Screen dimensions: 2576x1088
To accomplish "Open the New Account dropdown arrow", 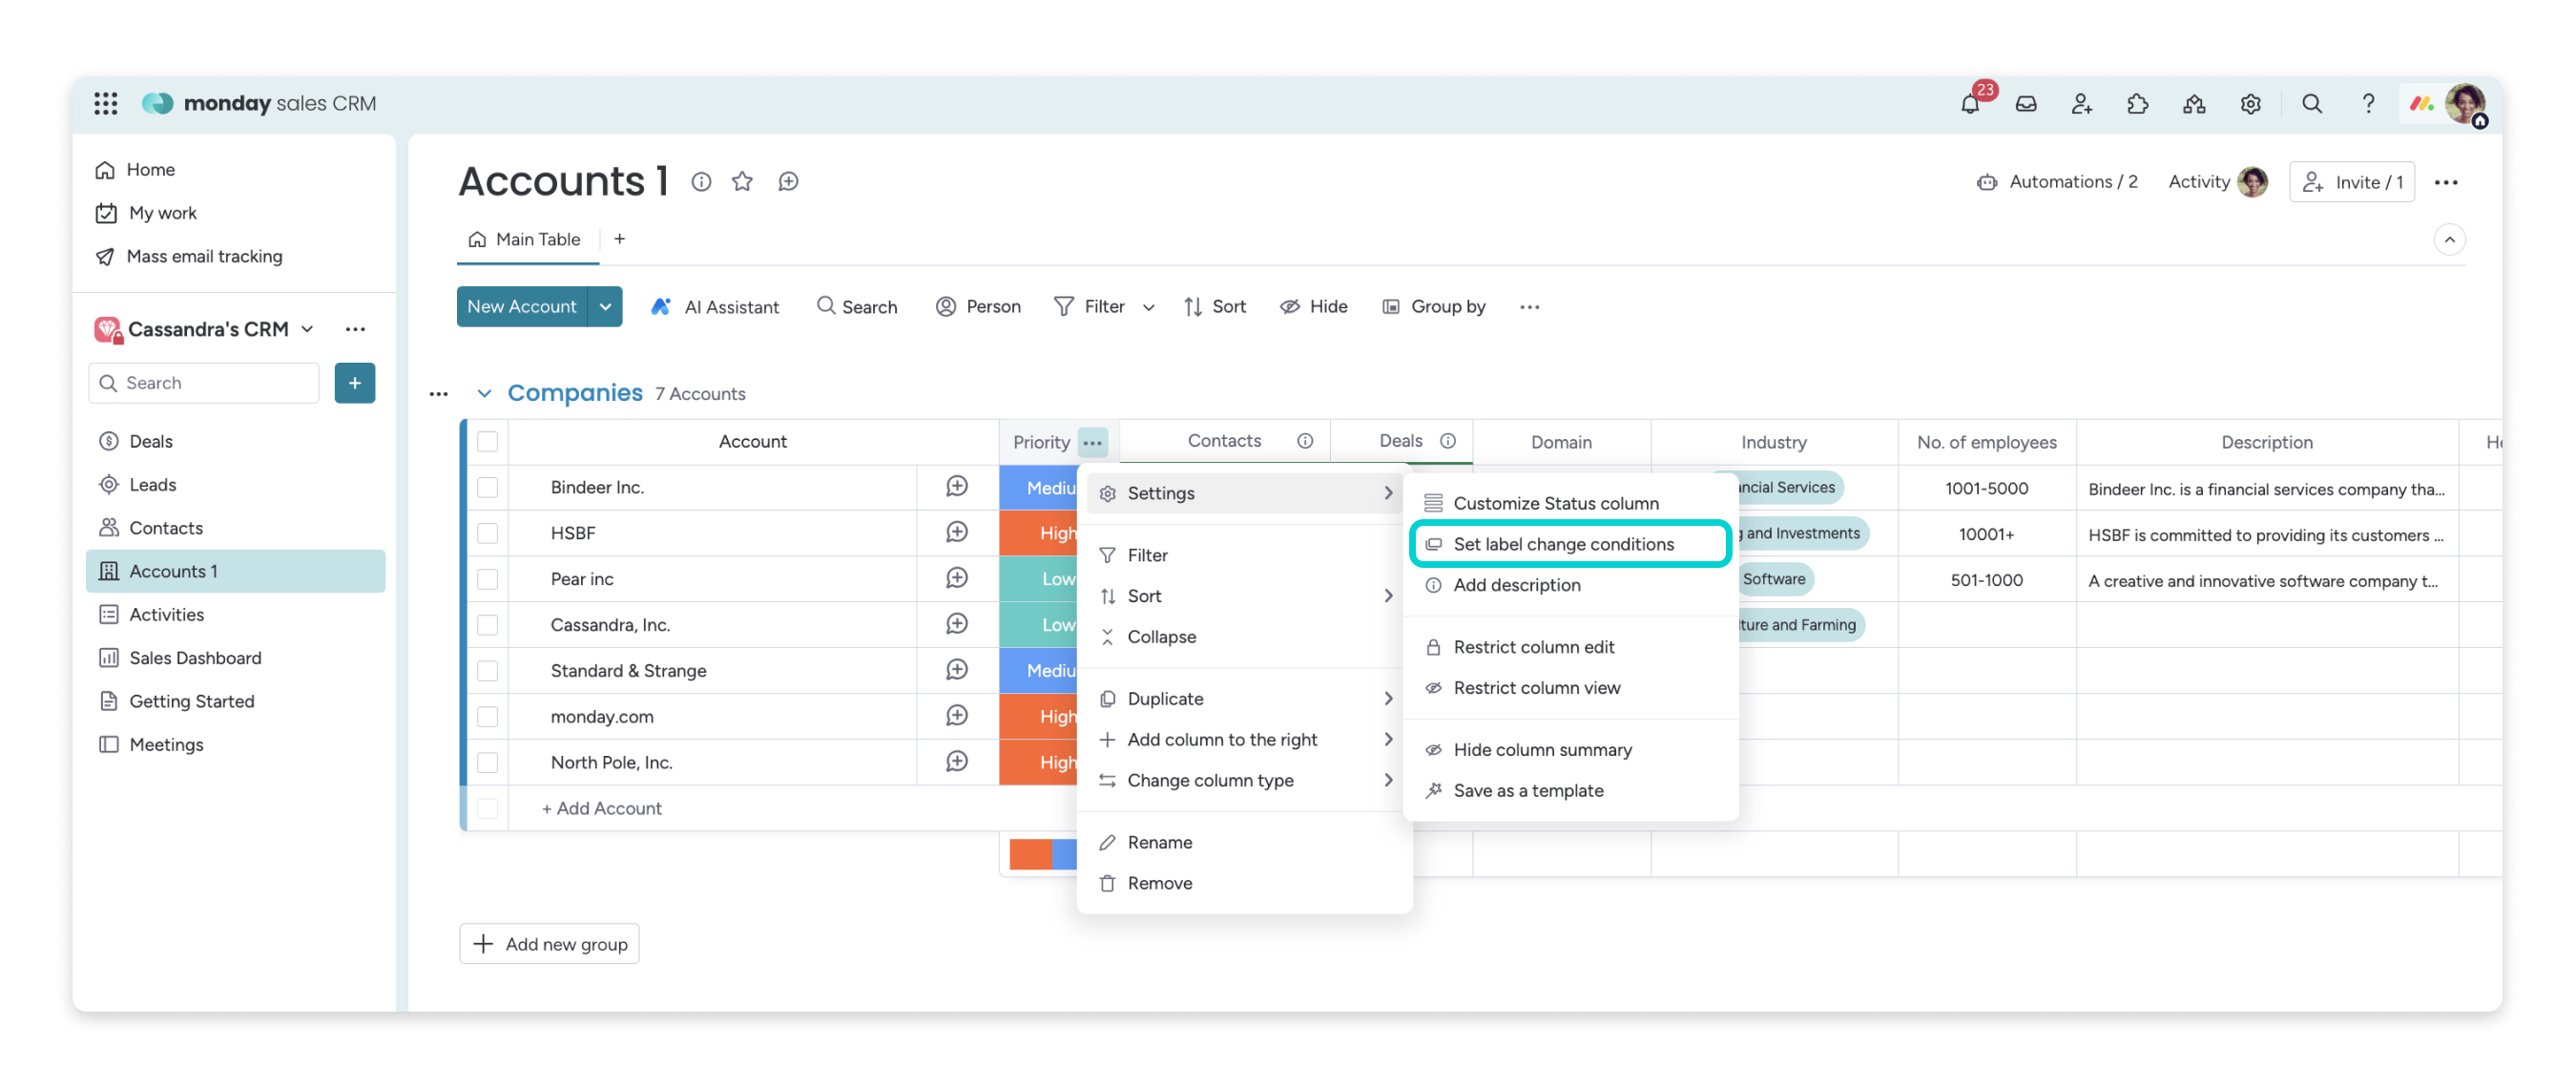I will tap(606, 307).
